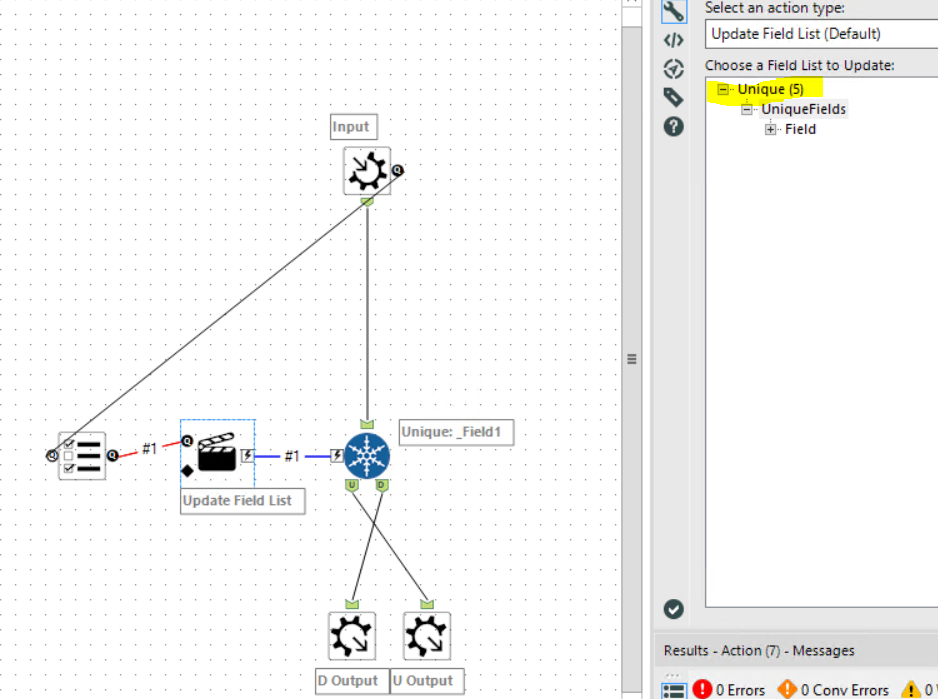Click the D Output macro output tool
The image size is (938, 699).
(351, 634)
